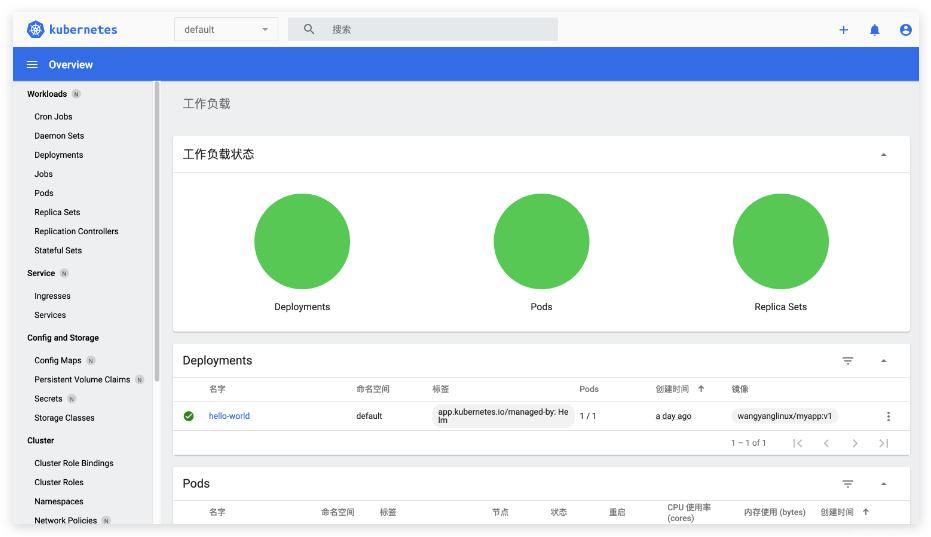Go to previous page of Deployments
The height and width of the screenshot is (537, 931).
tap(826, 443)
